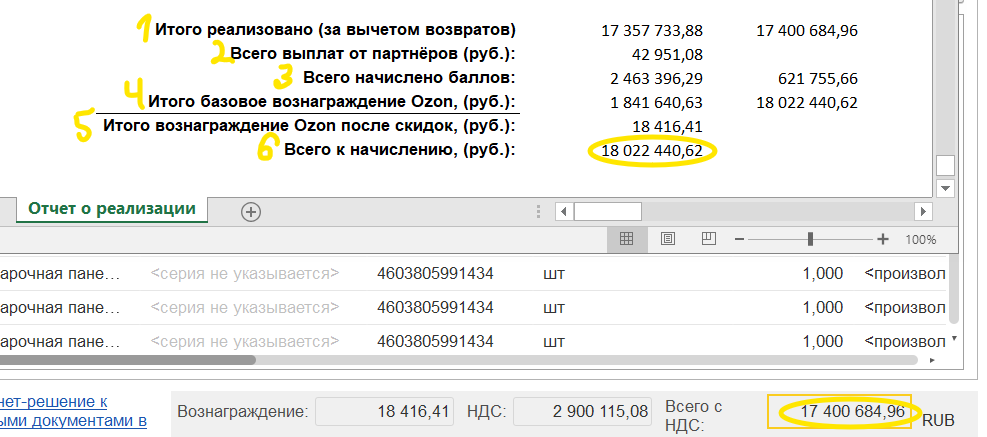Select cell with value 18 022 440,62 for Всего к начислению
The height and width of the screenshot is (437, 987).
(651, 150)
